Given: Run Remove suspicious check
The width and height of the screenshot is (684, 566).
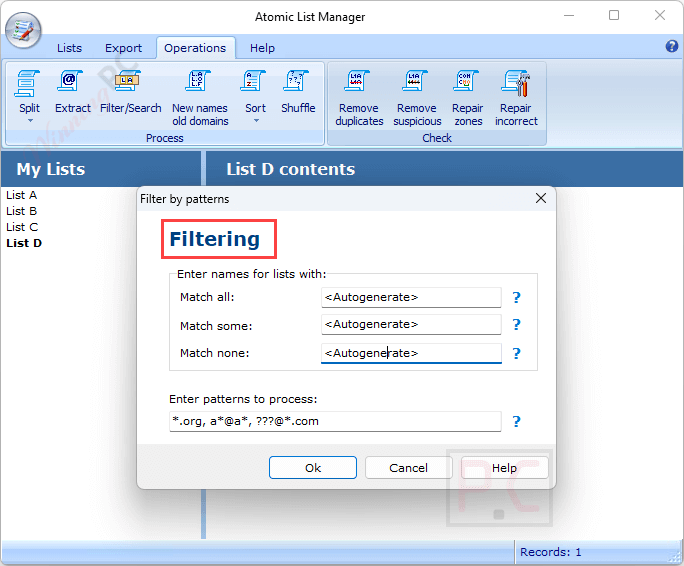Looking at the screenshot, I should click(417, 98).
